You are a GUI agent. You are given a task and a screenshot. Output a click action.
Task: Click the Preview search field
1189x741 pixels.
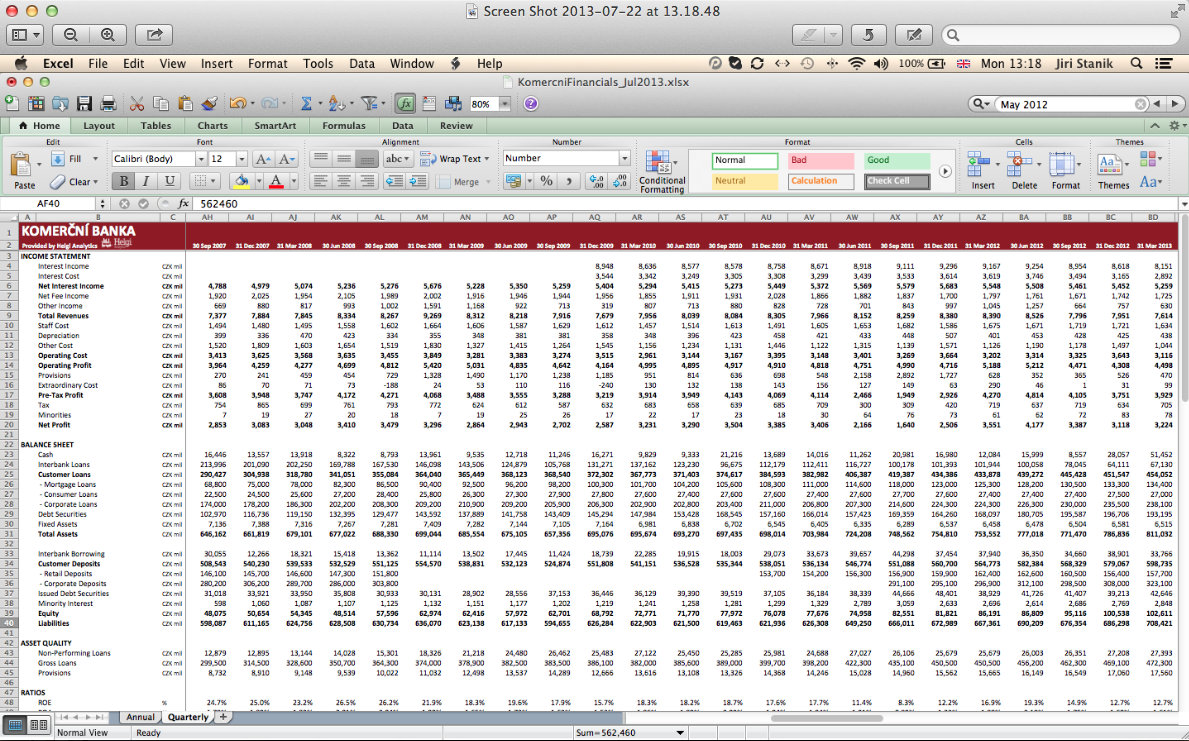click(1061, 35)
